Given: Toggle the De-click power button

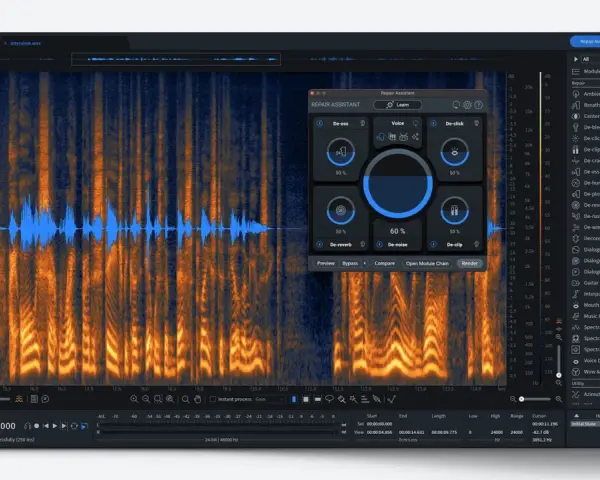Looking at the screenshot, I should pos(433,123).
